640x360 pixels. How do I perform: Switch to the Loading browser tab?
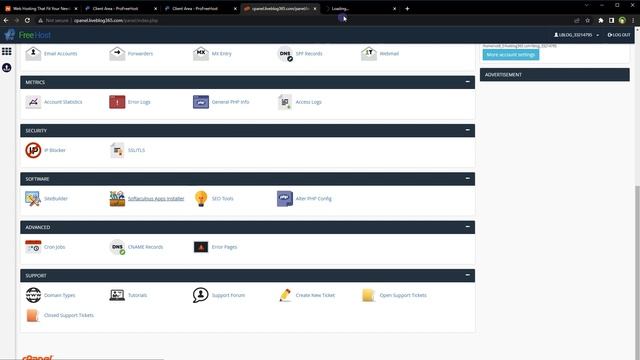[359, 9]
